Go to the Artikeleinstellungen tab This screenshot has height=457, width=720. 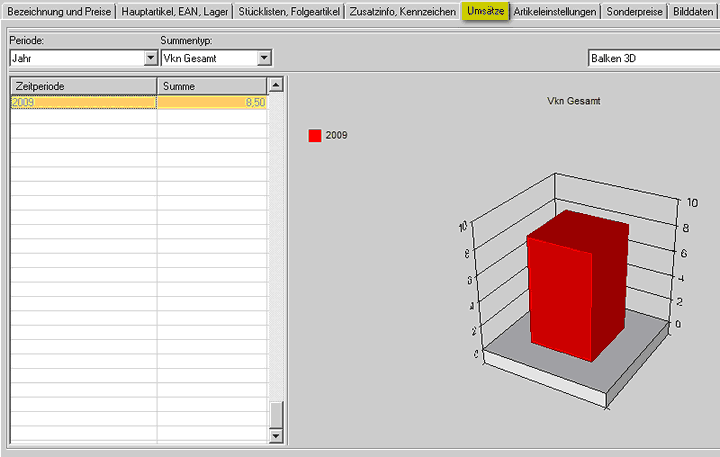pos(555,11)
